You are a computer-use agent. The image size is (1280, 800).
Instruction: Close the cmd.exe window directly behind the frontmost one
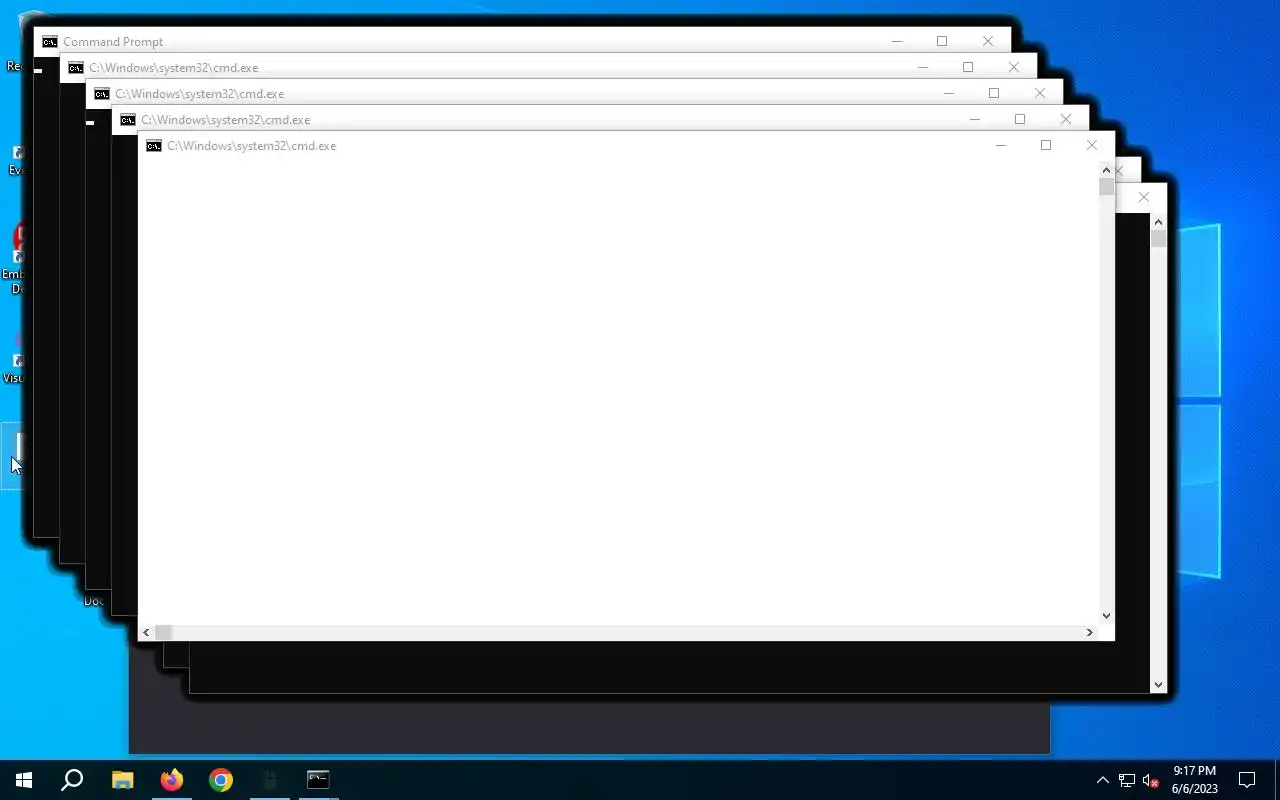1066,120
